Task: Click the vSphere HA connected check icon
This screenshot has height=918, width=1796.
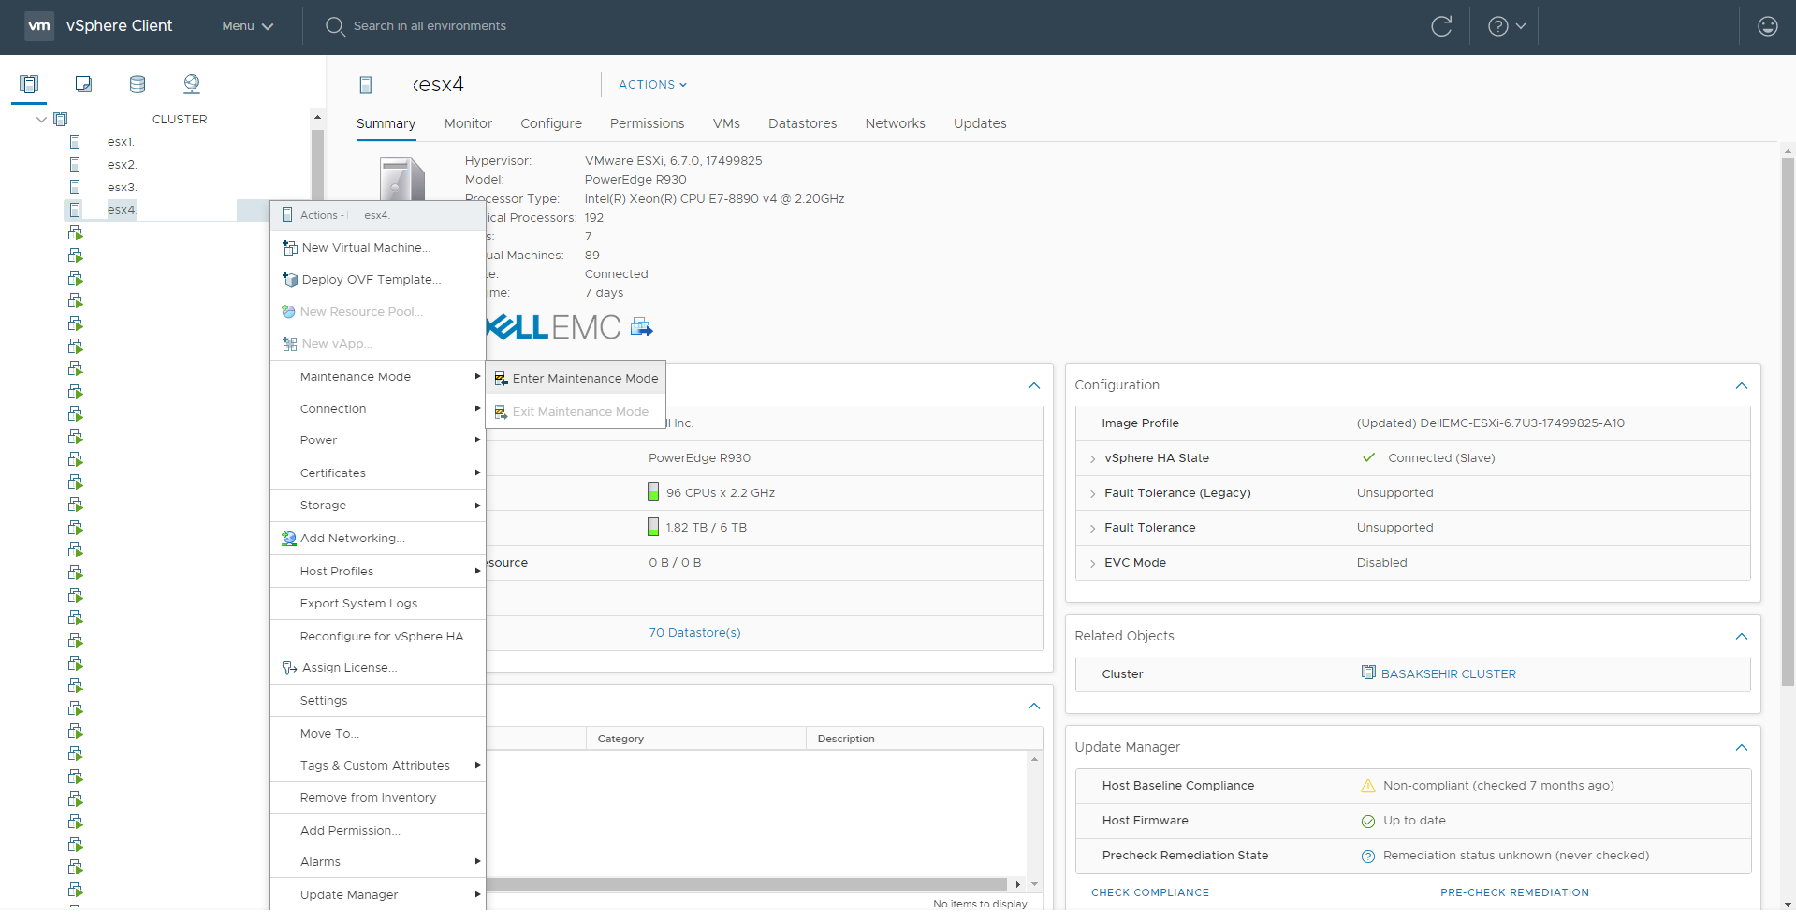Action: pyautogui.click(x=1369, y=458)
